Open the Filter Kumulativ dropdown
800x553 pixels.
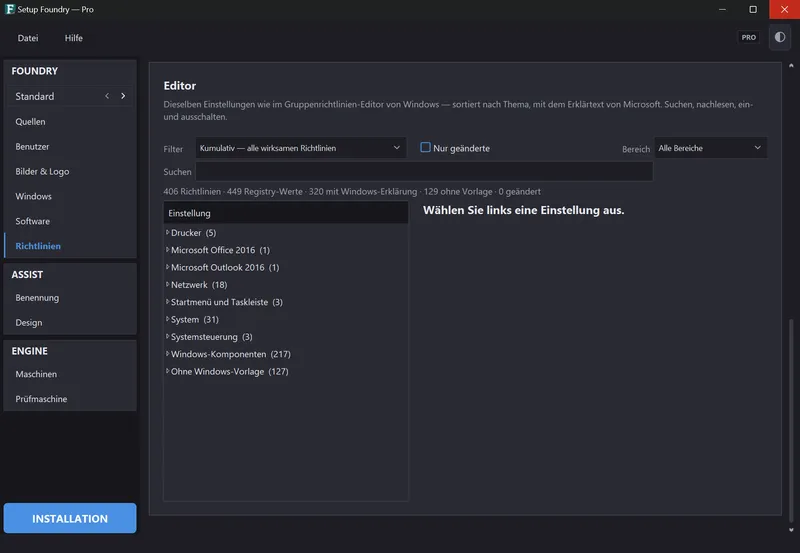(301, 148)
